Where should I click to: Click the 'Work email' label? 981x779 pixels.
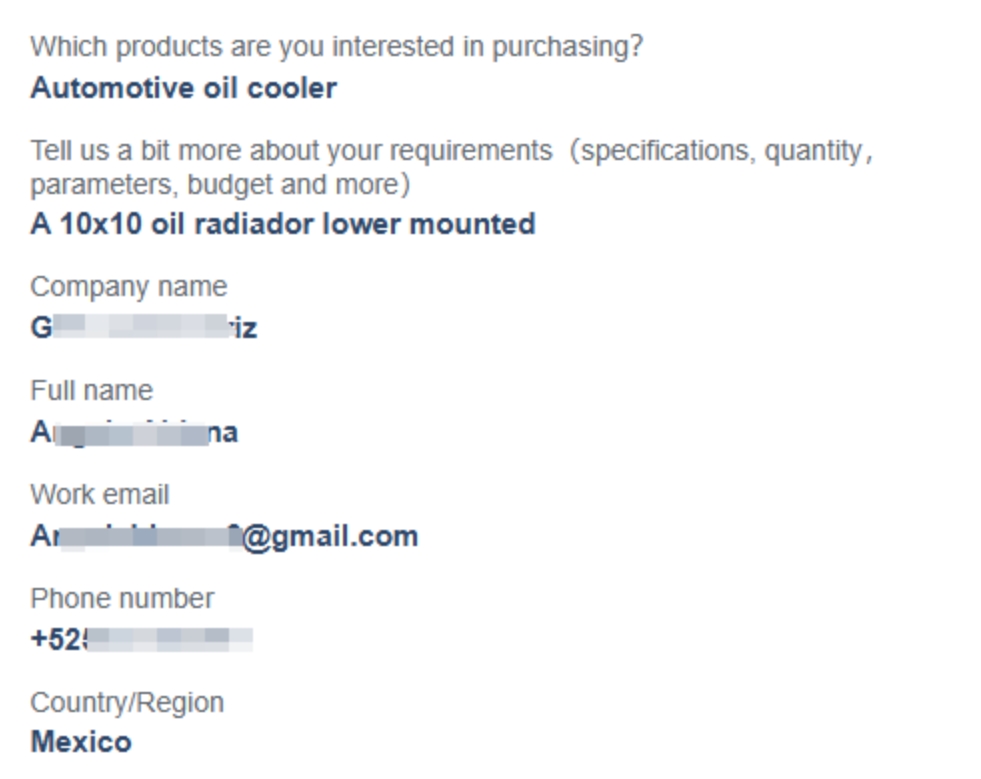click(99, 495)
